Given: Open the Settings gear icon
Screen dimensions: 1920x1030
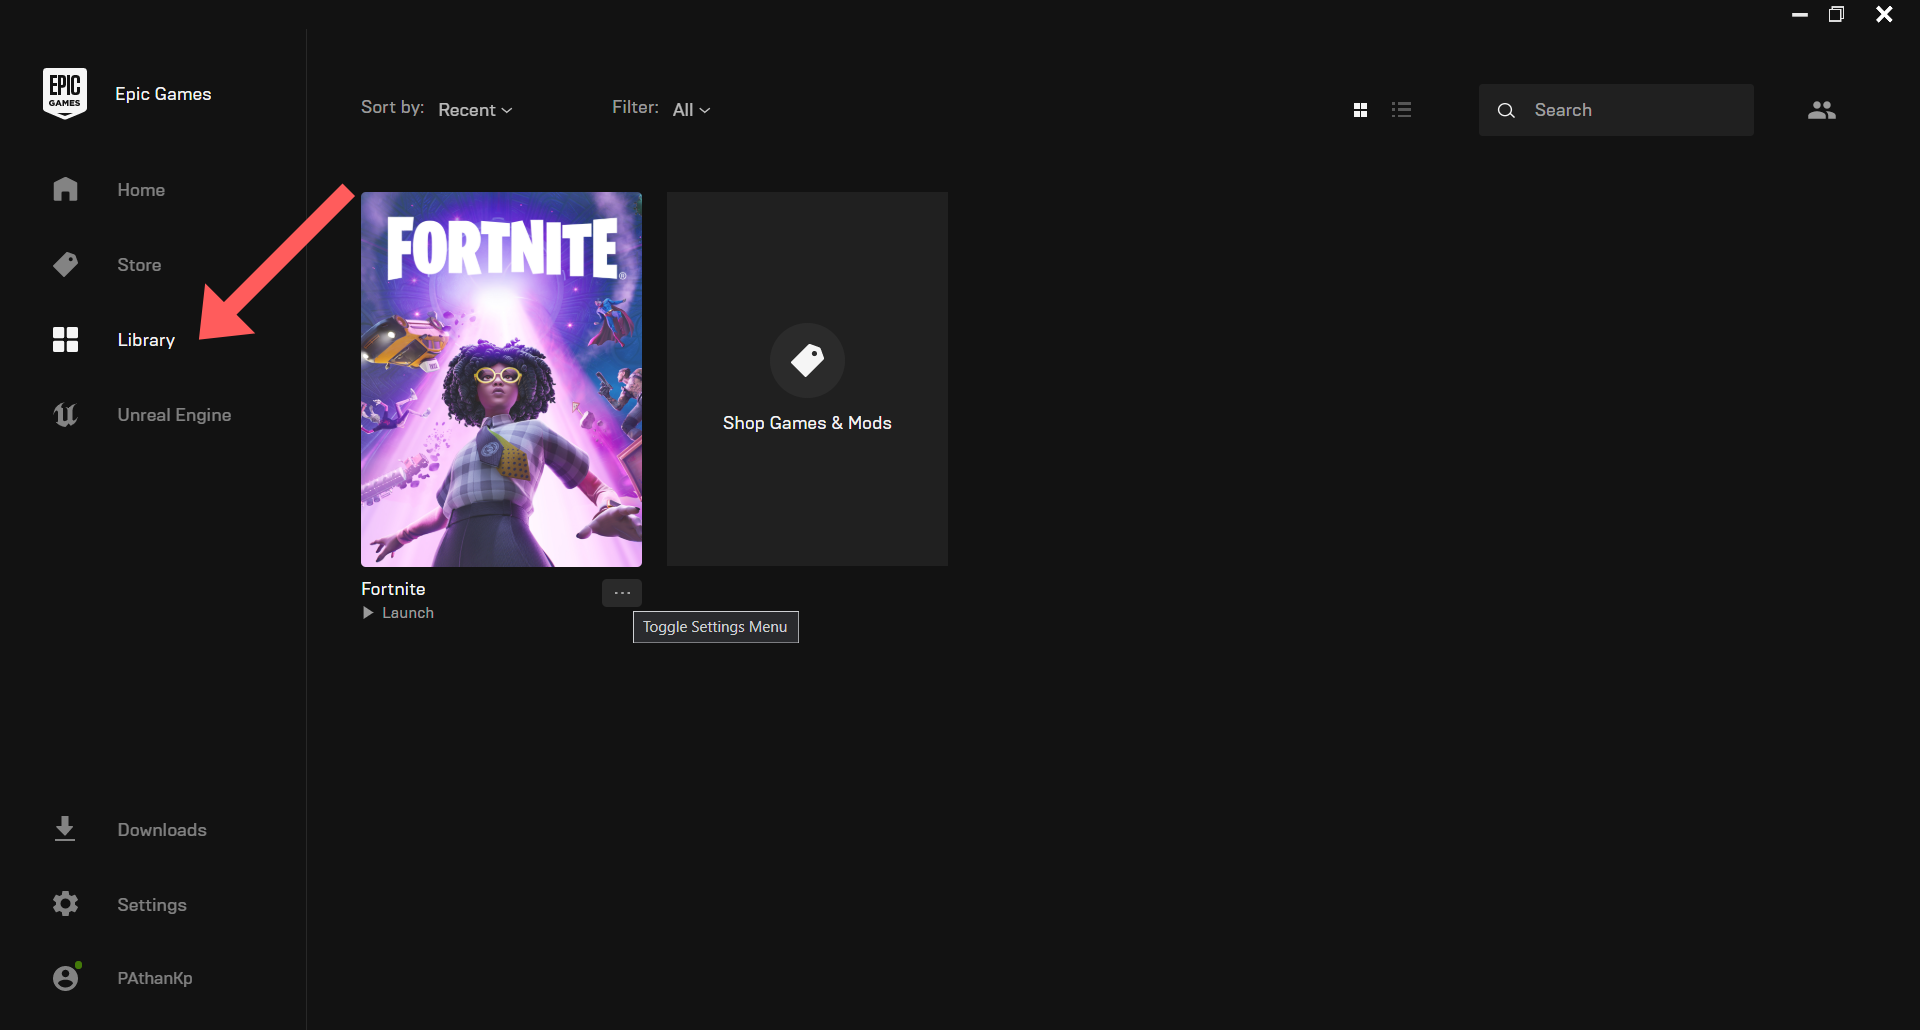Looking at the screenshot, I should tap(64, 904).
